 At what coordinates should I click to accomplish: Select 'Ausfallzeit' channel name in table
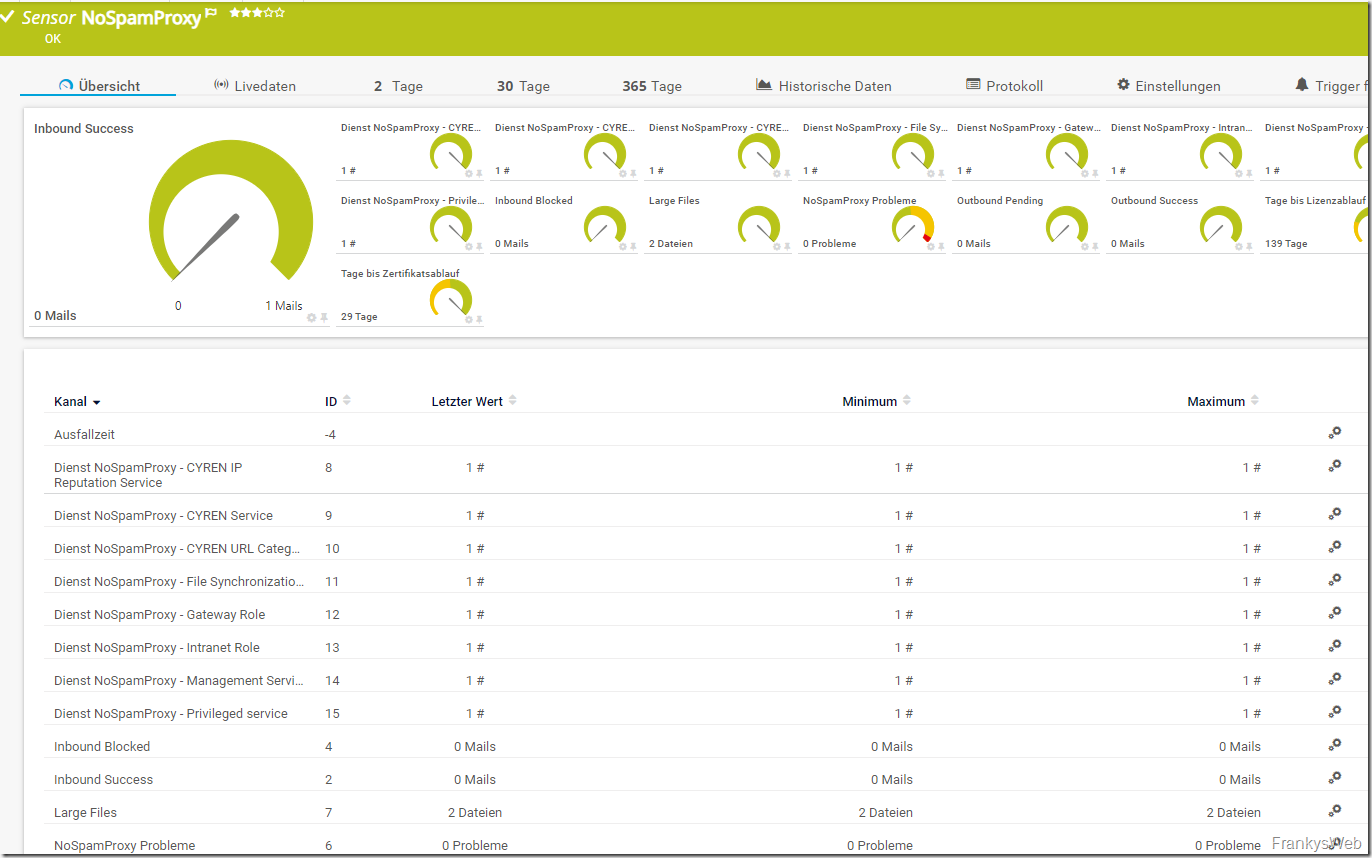85,435
